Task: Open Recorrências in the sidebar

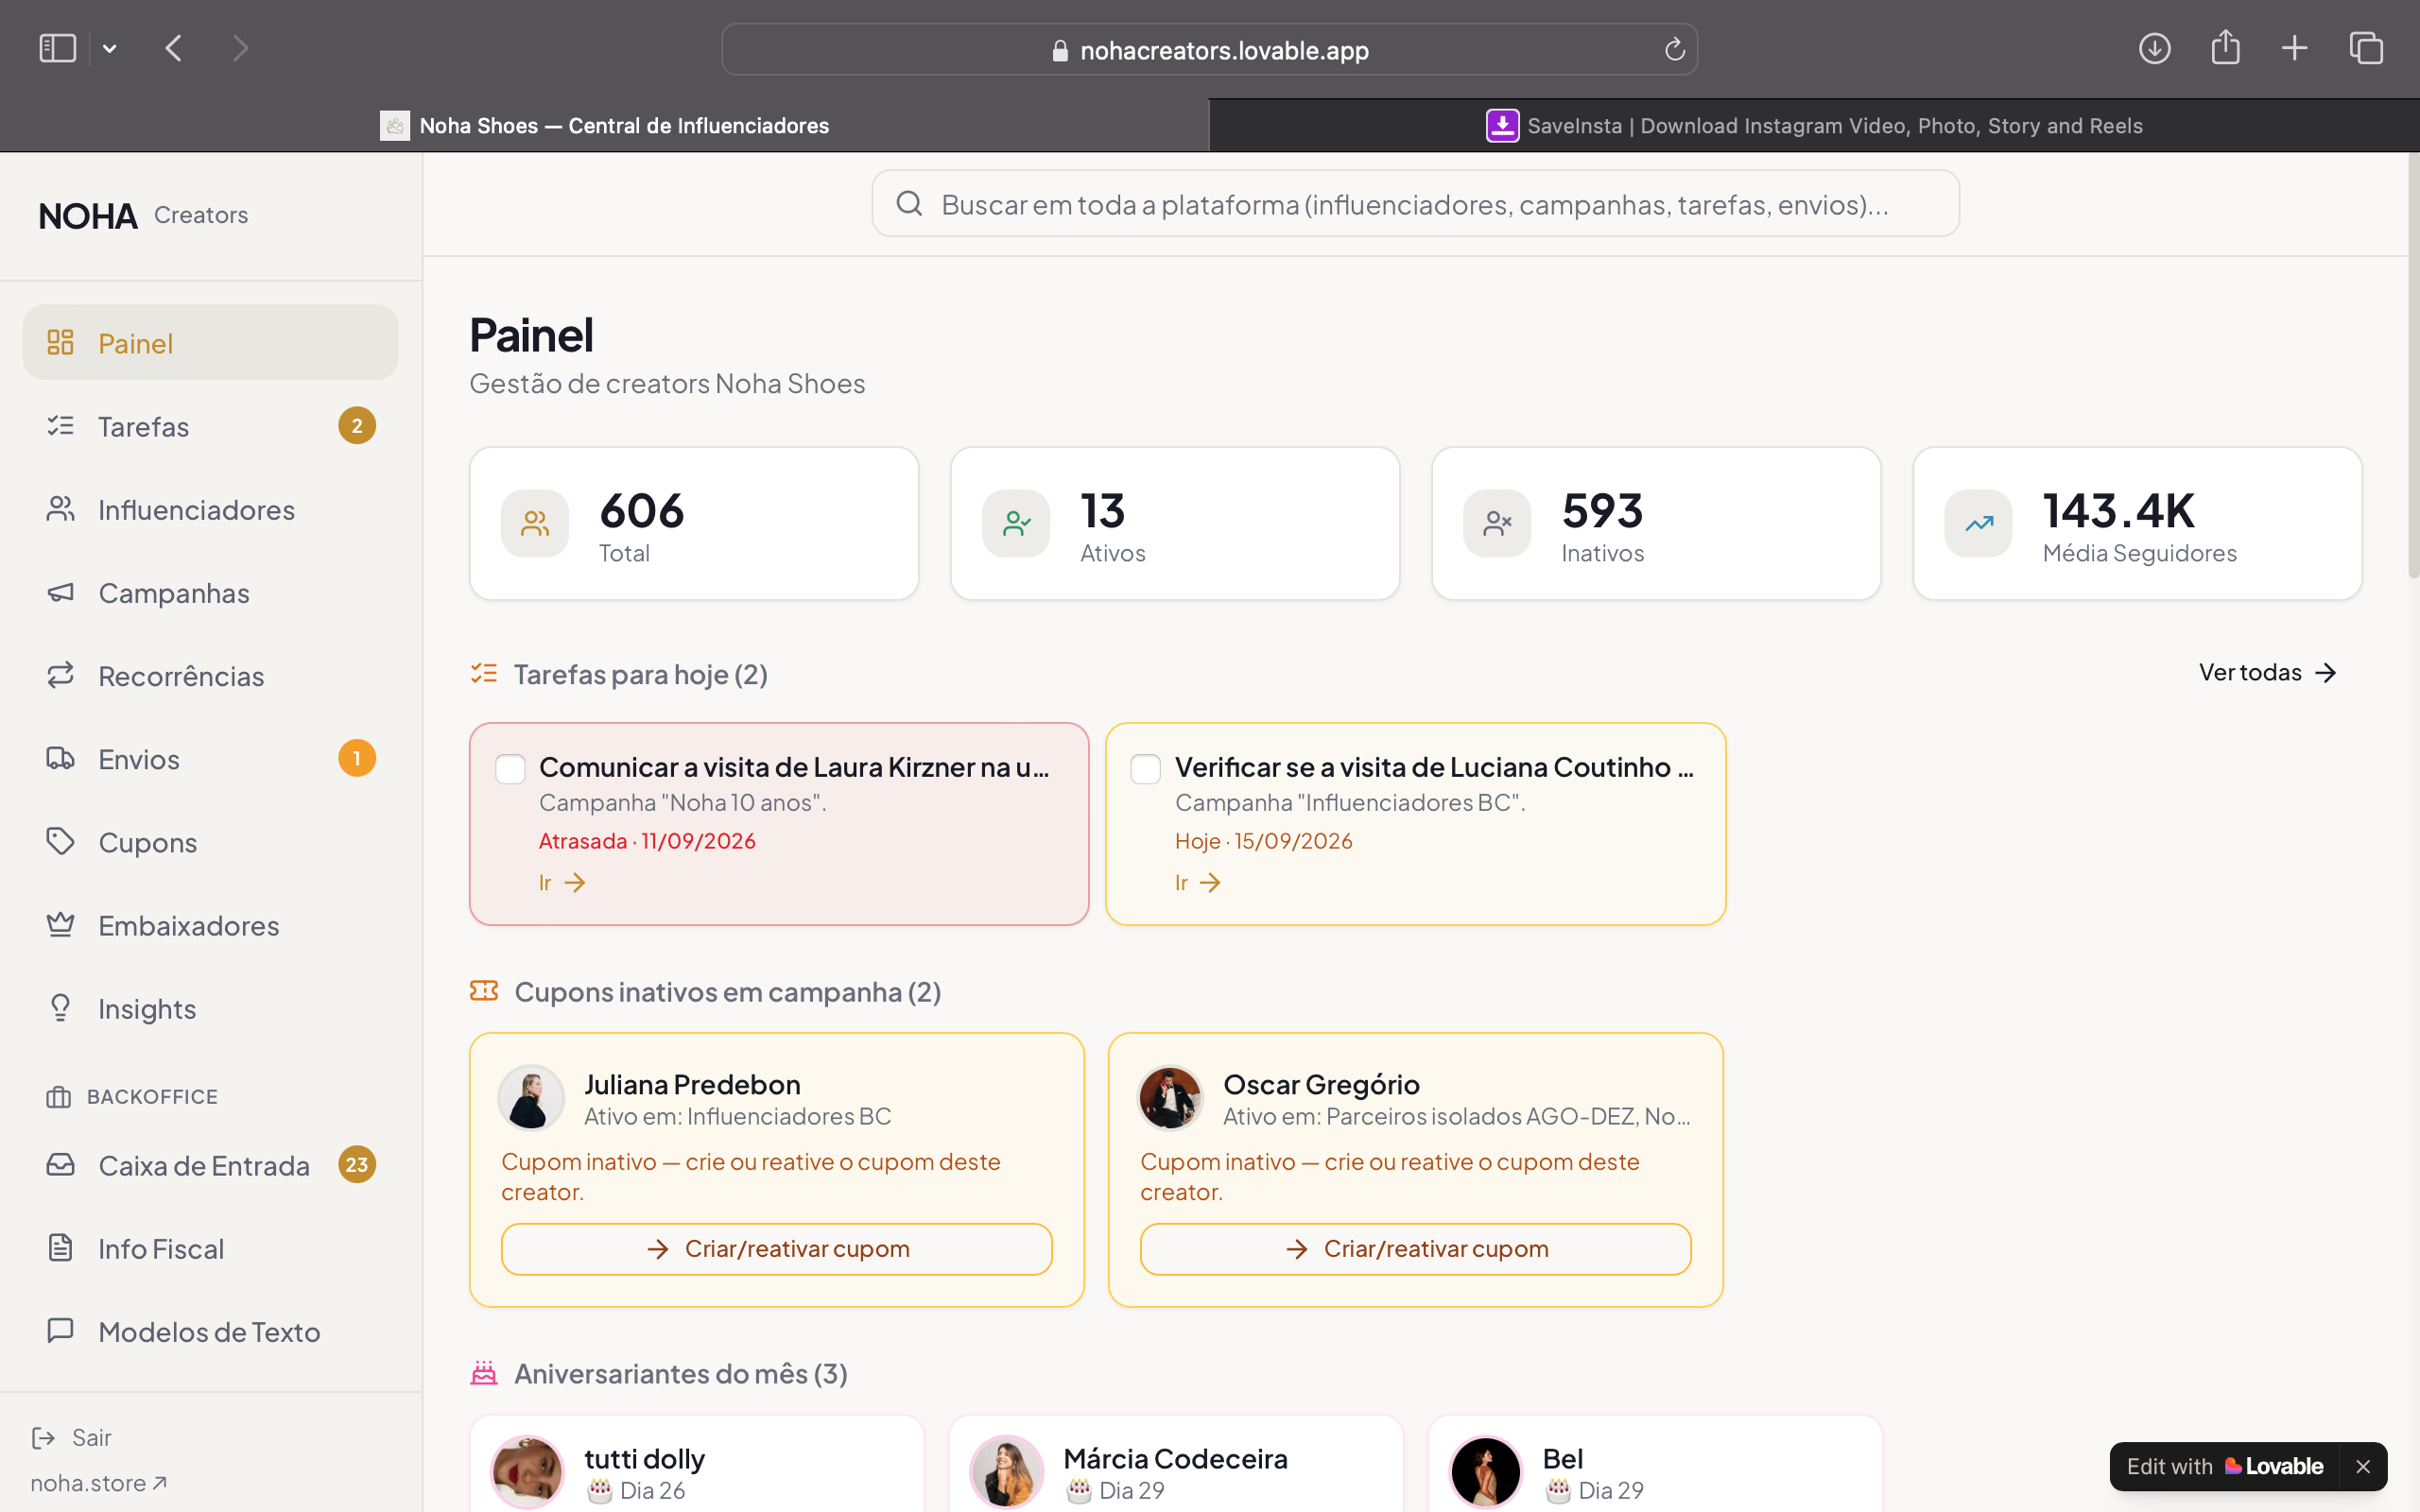Action: click(x=210, y=675)
